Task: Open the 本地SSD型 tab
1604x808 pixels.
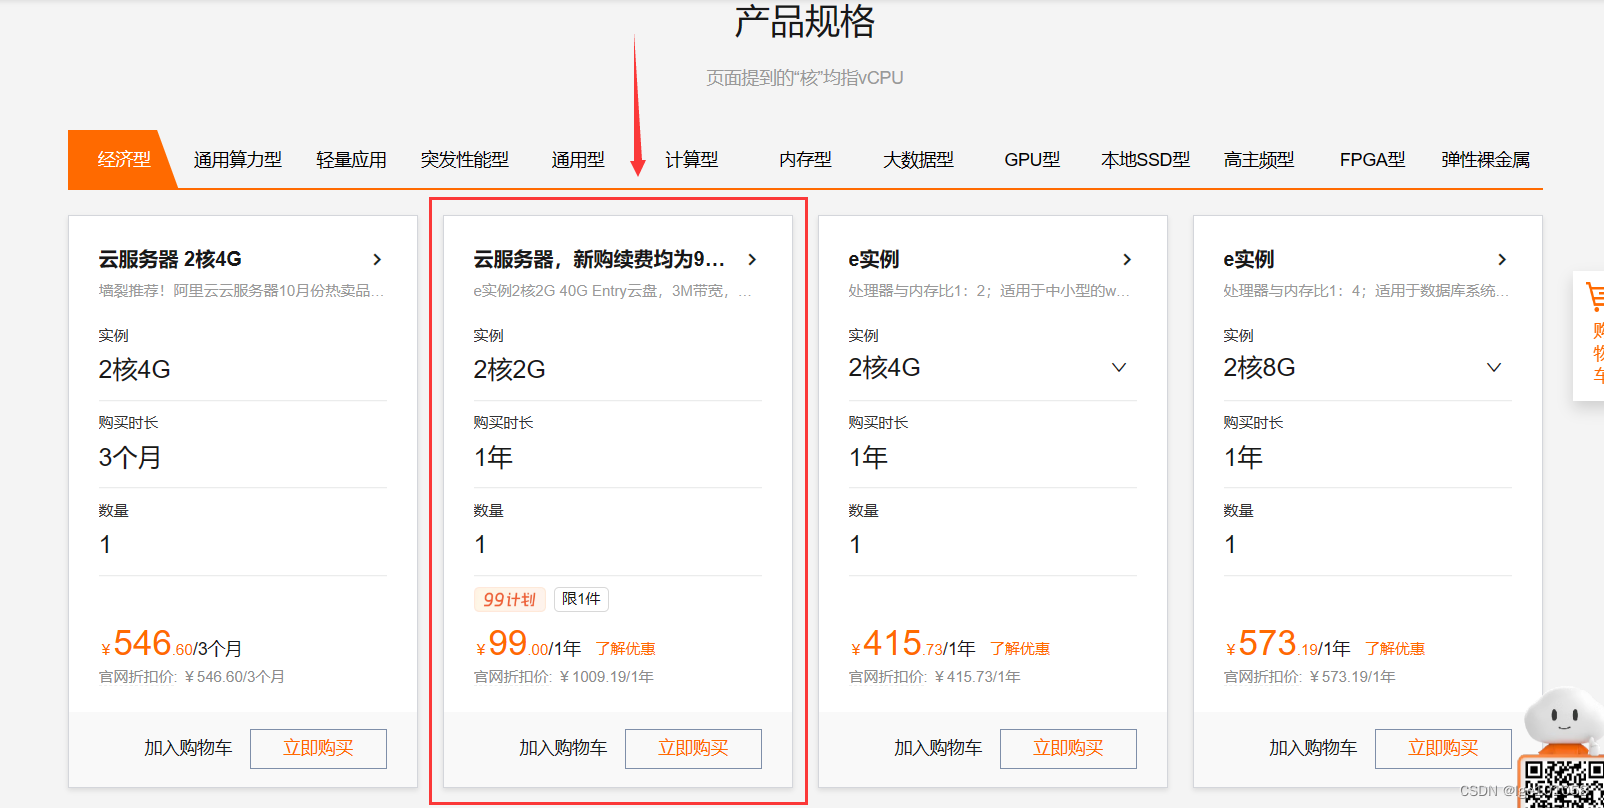Action: pos(1145,160)
